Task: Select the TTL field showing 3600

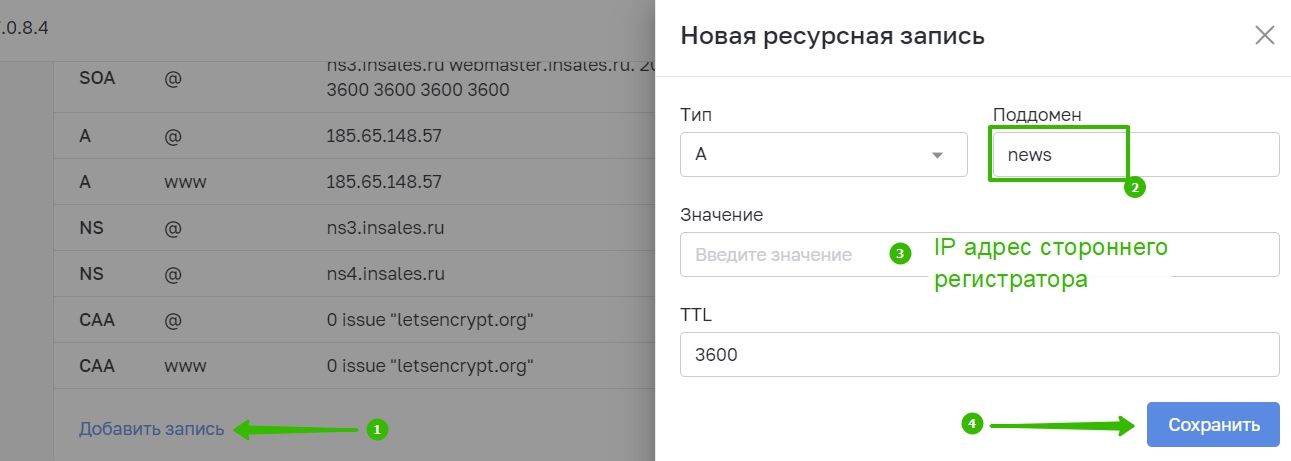Action: (979, 354)
